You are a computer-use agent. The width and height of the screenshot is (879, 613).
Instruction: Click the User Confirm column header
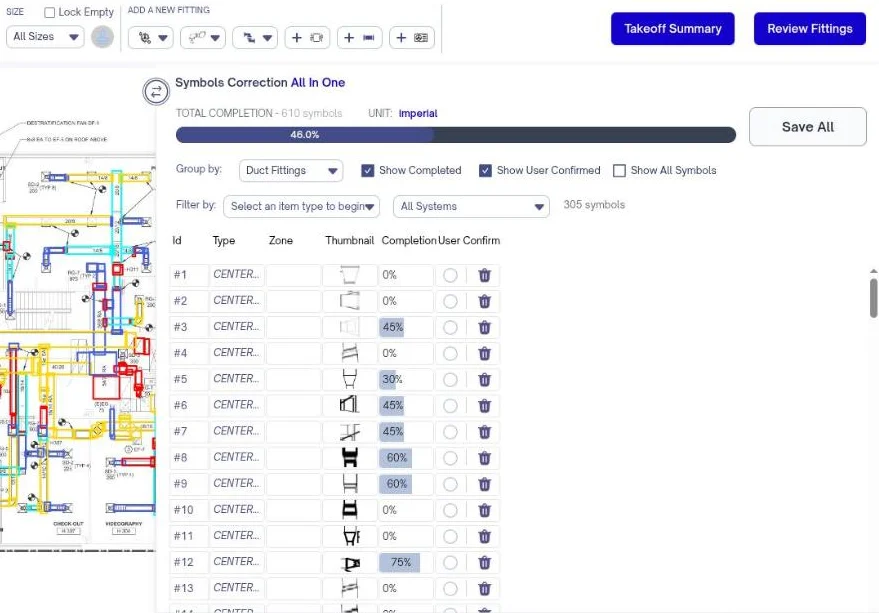coord(469,241)
